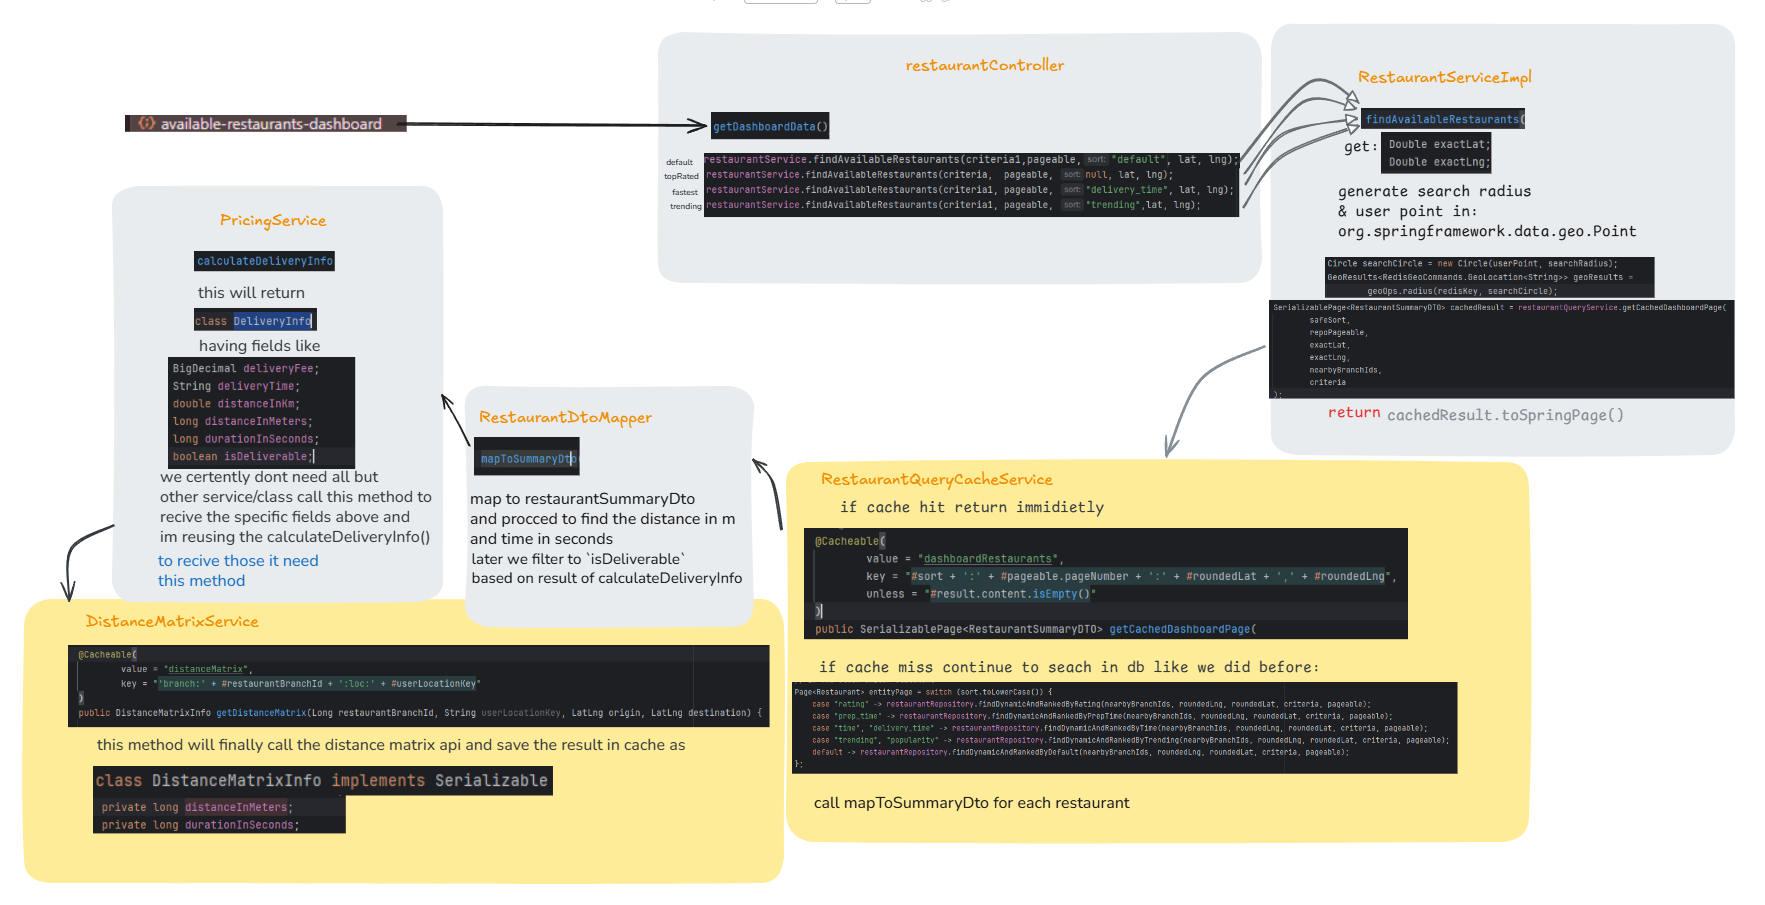Click the RestaurantQueryCacheService title
Screen dimensions: 1765x905
pos(937,479)
